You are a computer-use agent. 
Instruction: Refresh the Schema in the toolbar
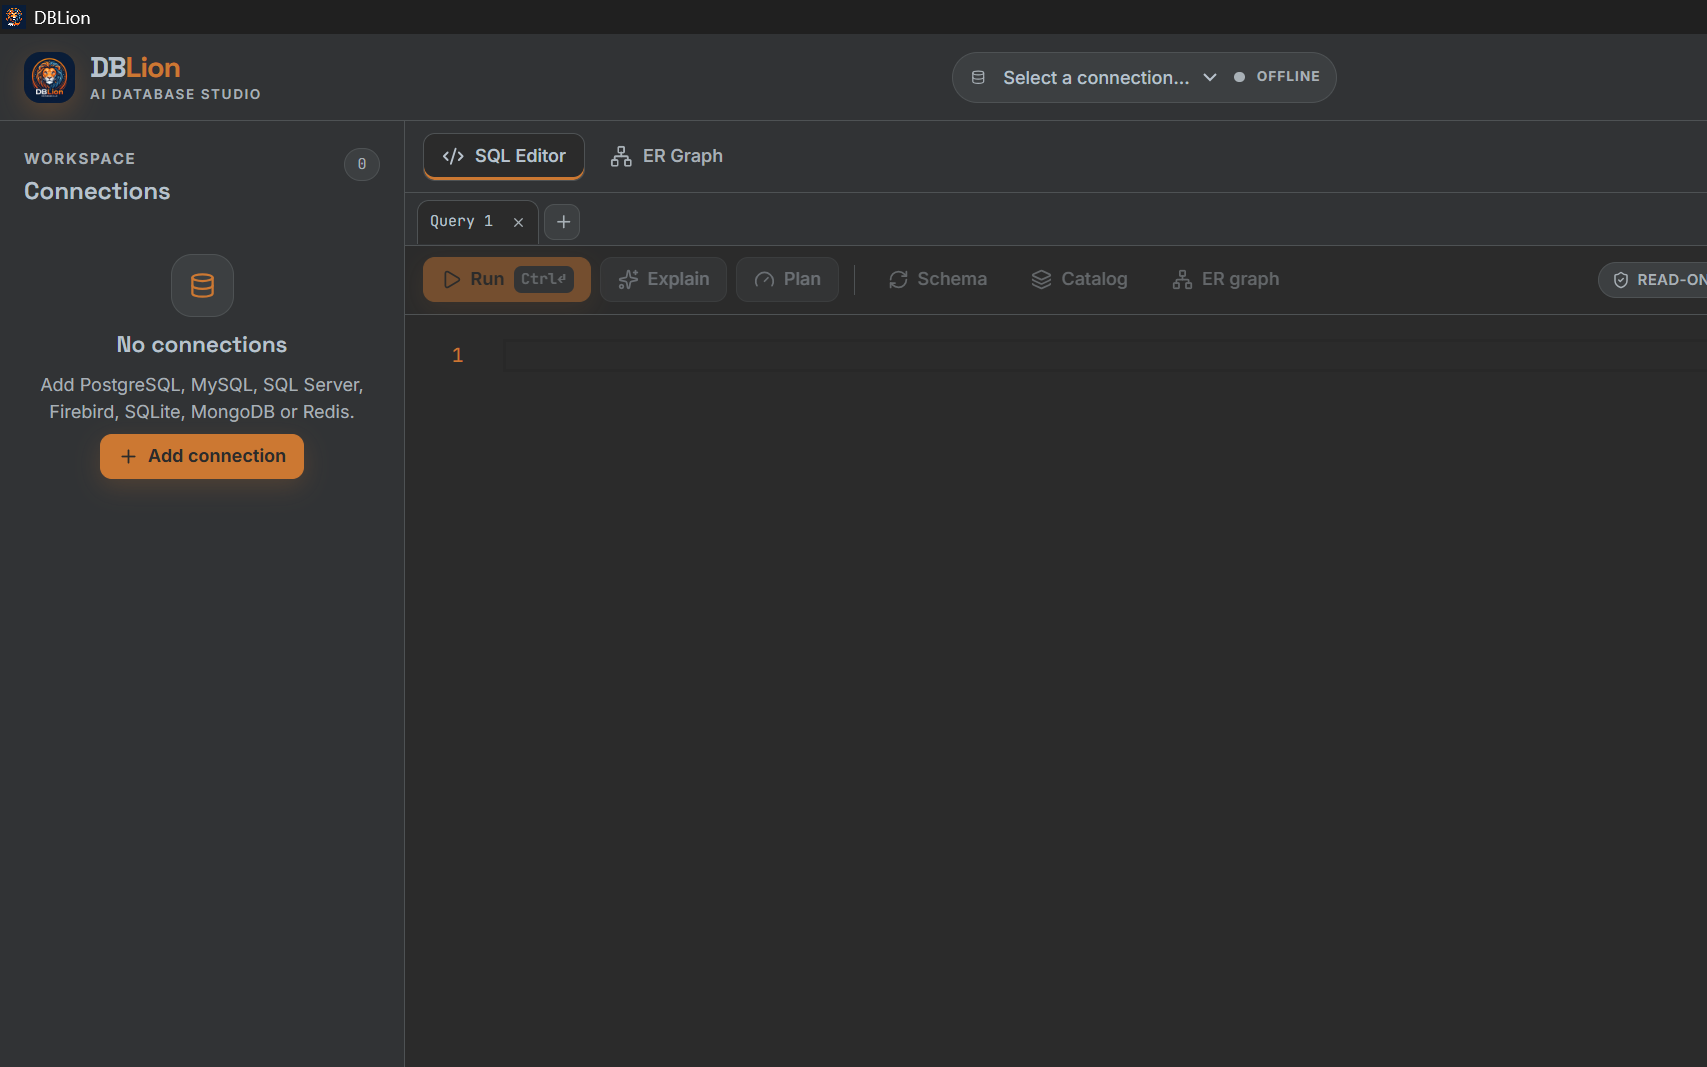938,279
